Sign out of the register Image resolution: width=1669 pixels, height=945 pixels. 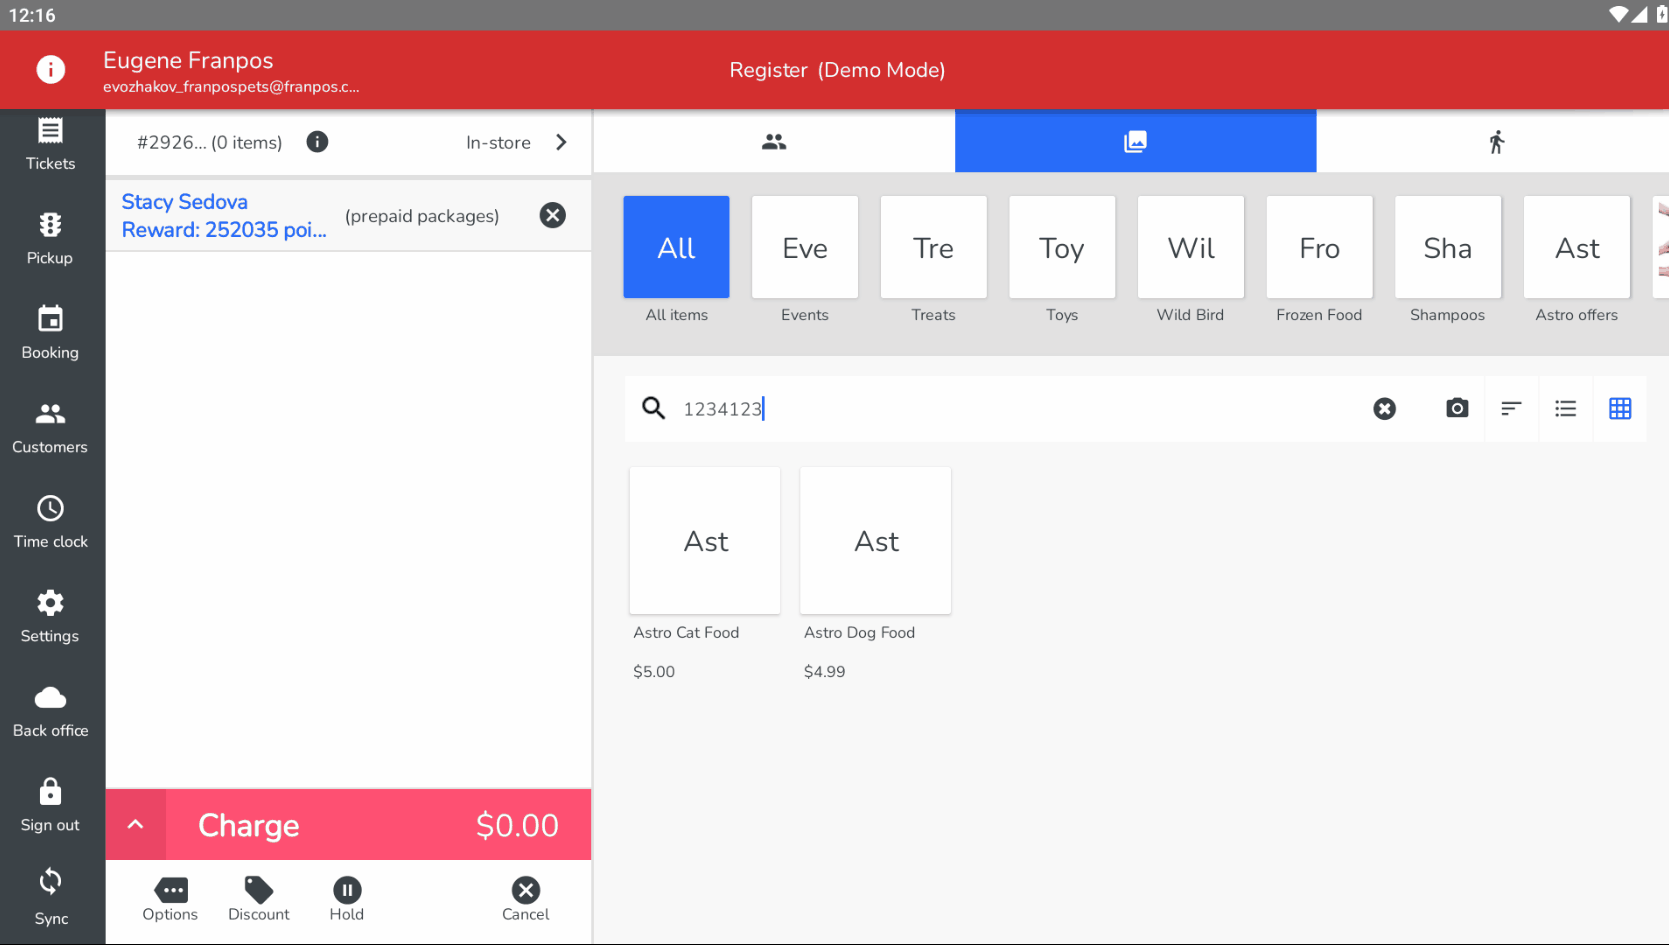click(51, 805)
